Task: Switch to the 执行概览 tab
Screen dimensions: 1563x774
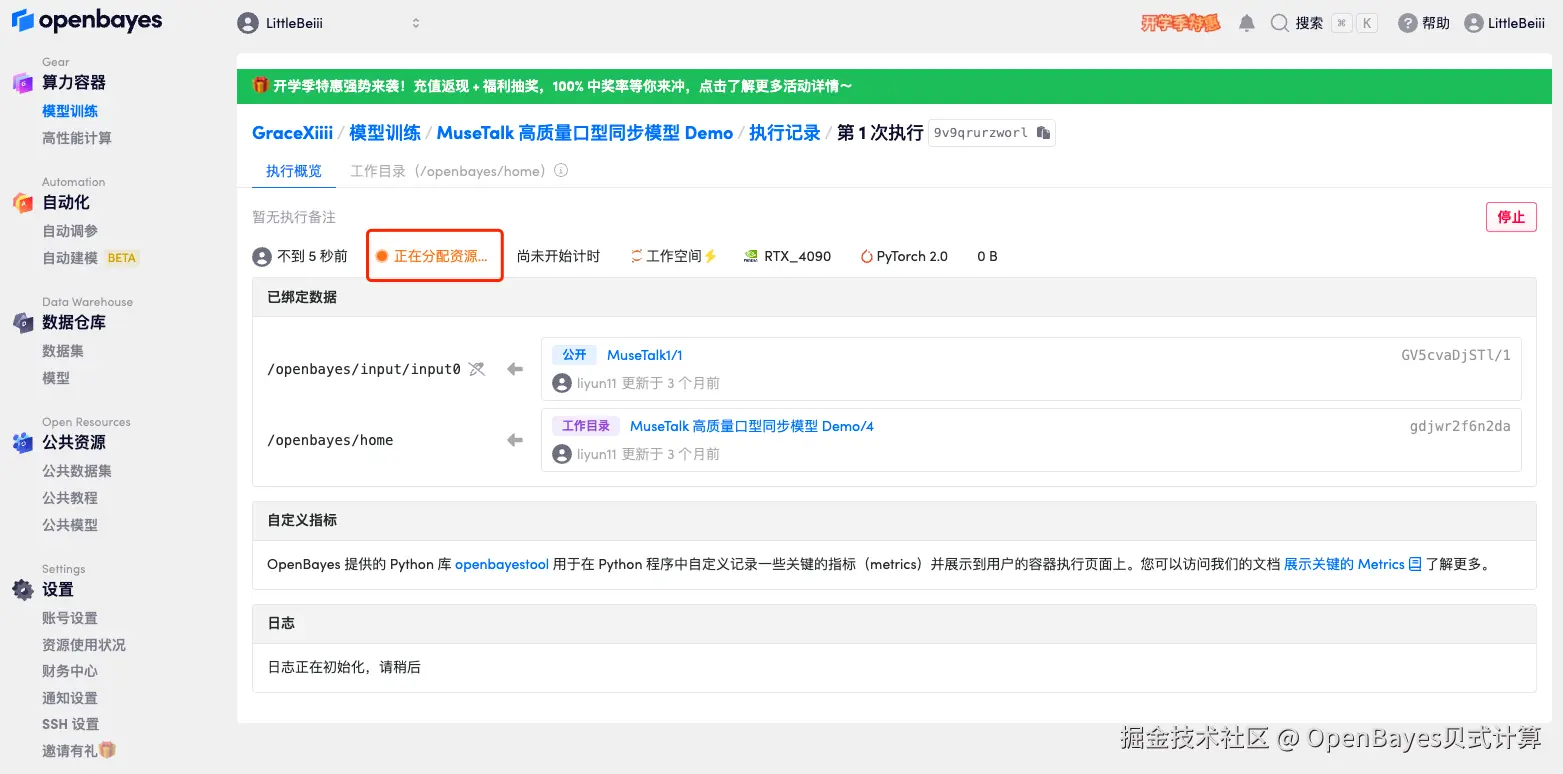Action: click(x=294, y=171)
